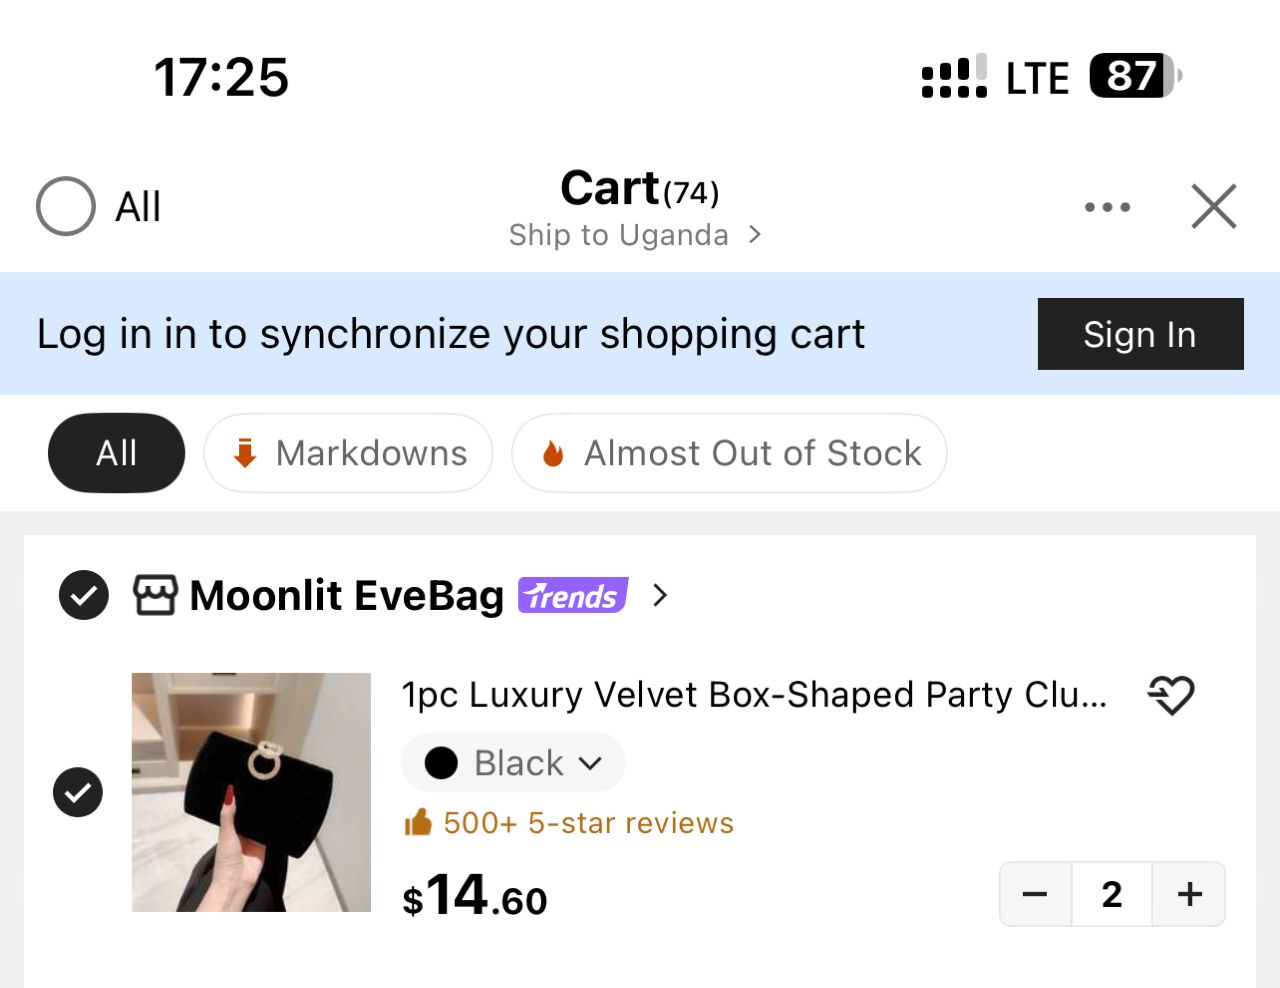Tap the purple Trends badge
1280x988 pixels.
click(573, 595)
